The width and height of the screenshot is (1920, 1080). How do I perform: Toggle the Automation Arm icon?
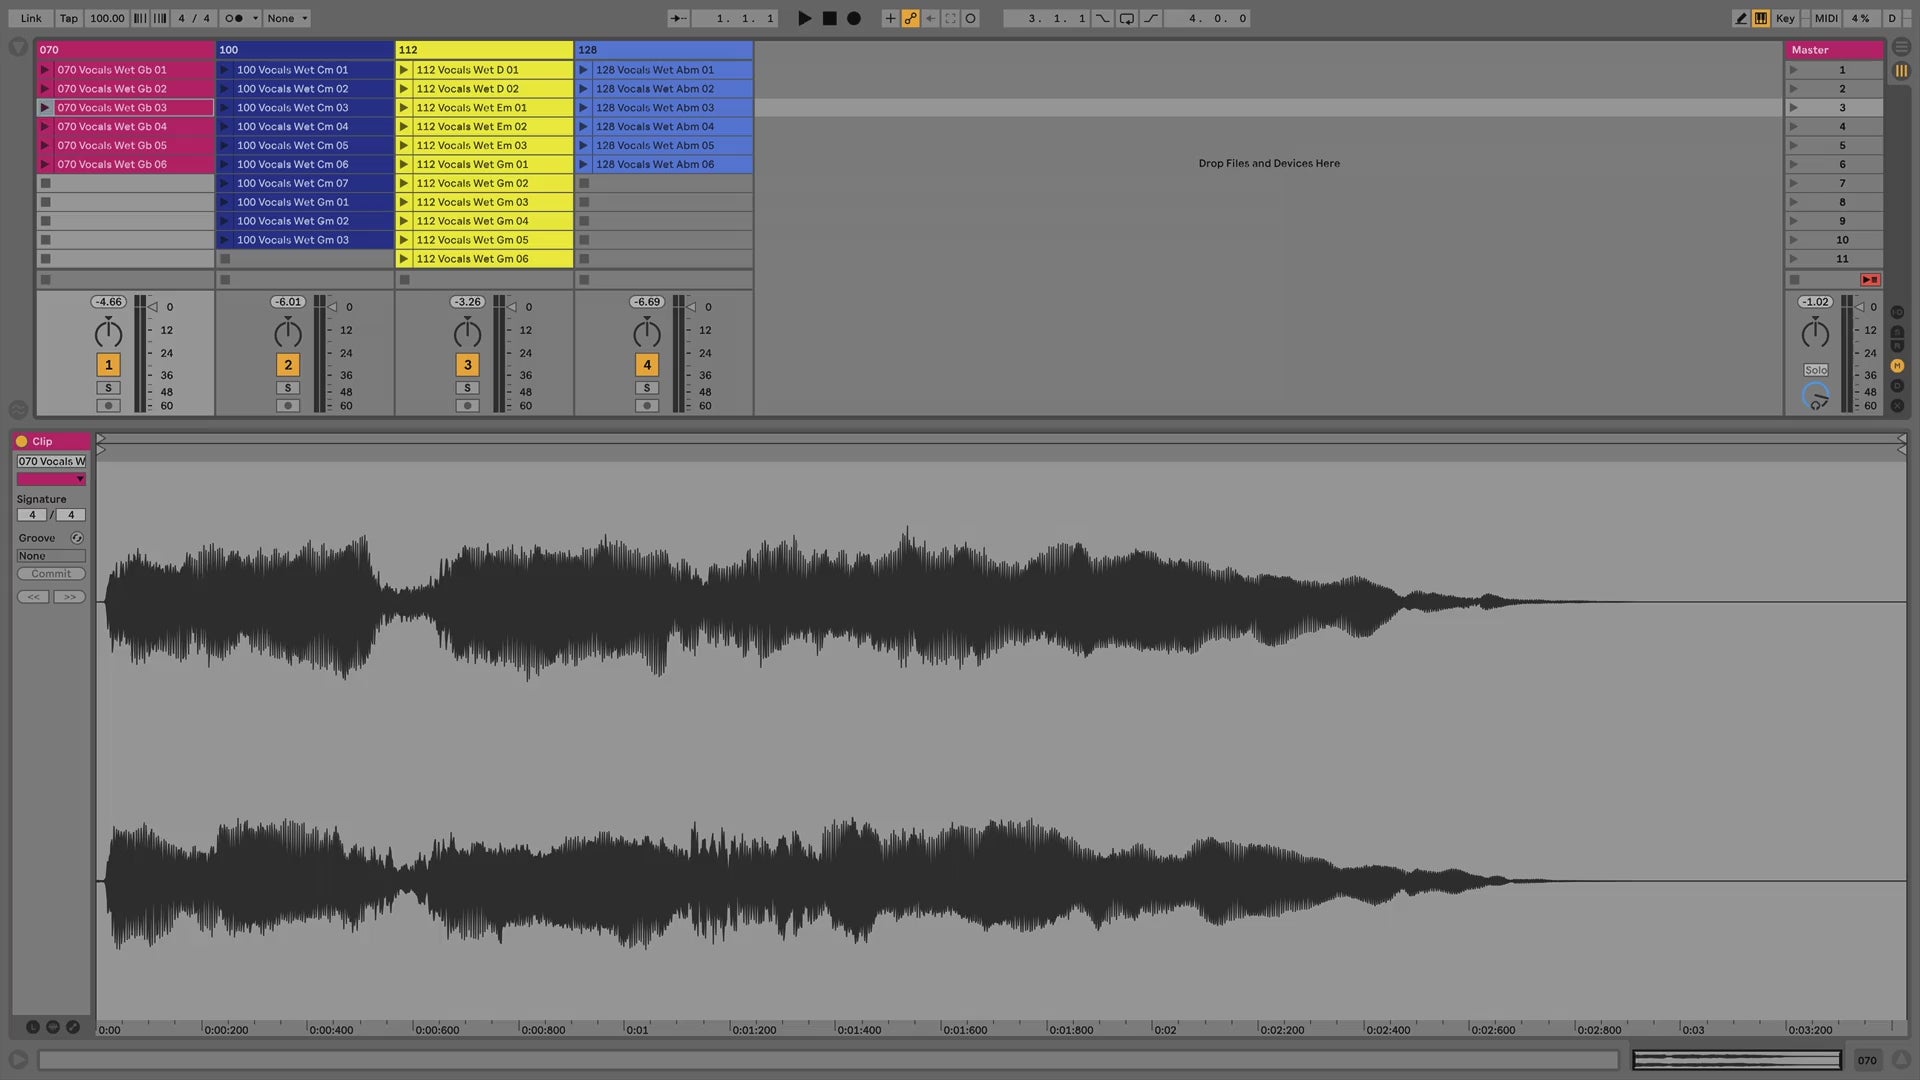point(910,18)
